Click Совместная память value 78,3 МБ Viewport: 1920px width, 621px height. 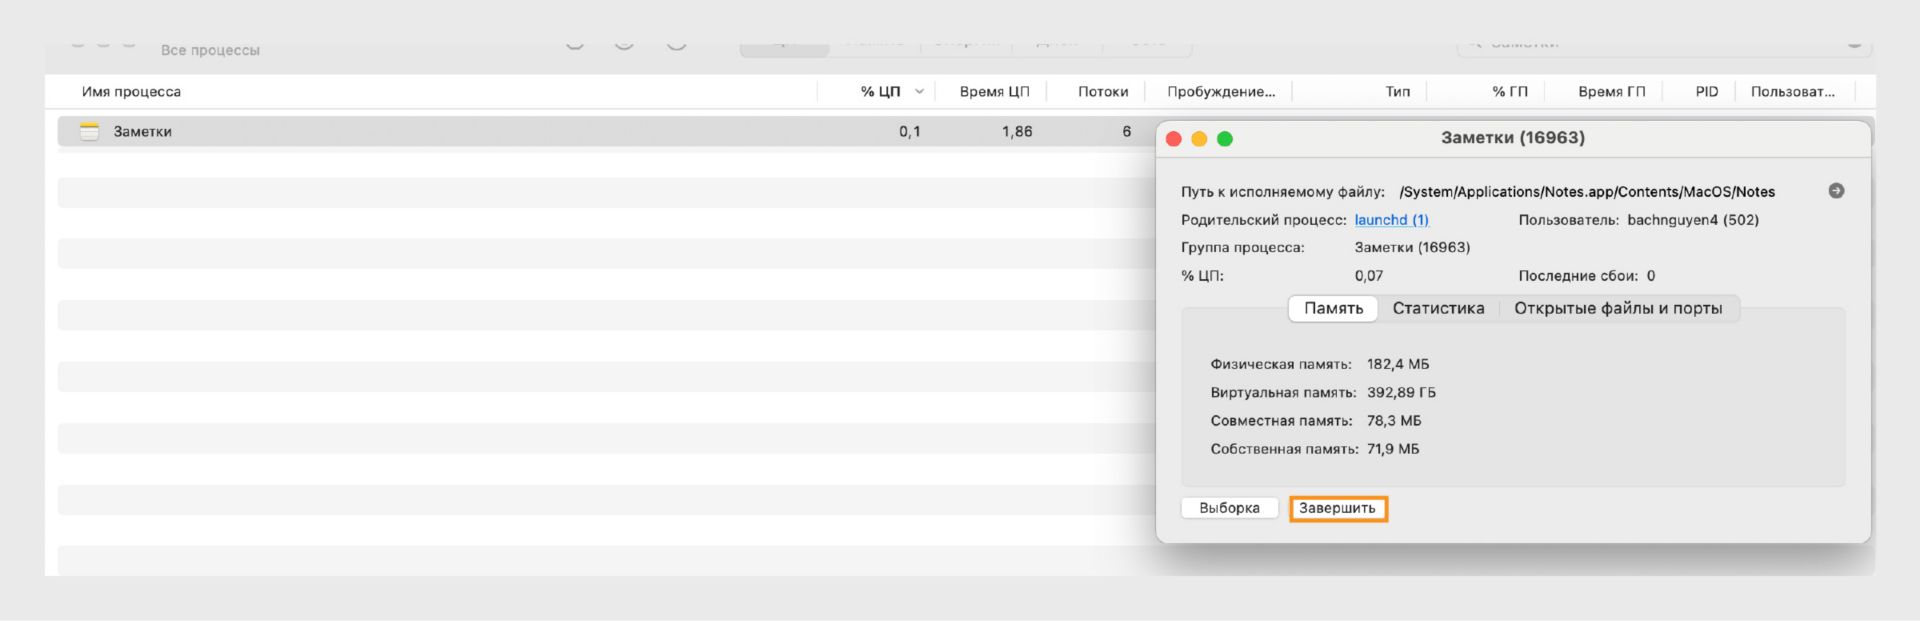click(1394, 421)
